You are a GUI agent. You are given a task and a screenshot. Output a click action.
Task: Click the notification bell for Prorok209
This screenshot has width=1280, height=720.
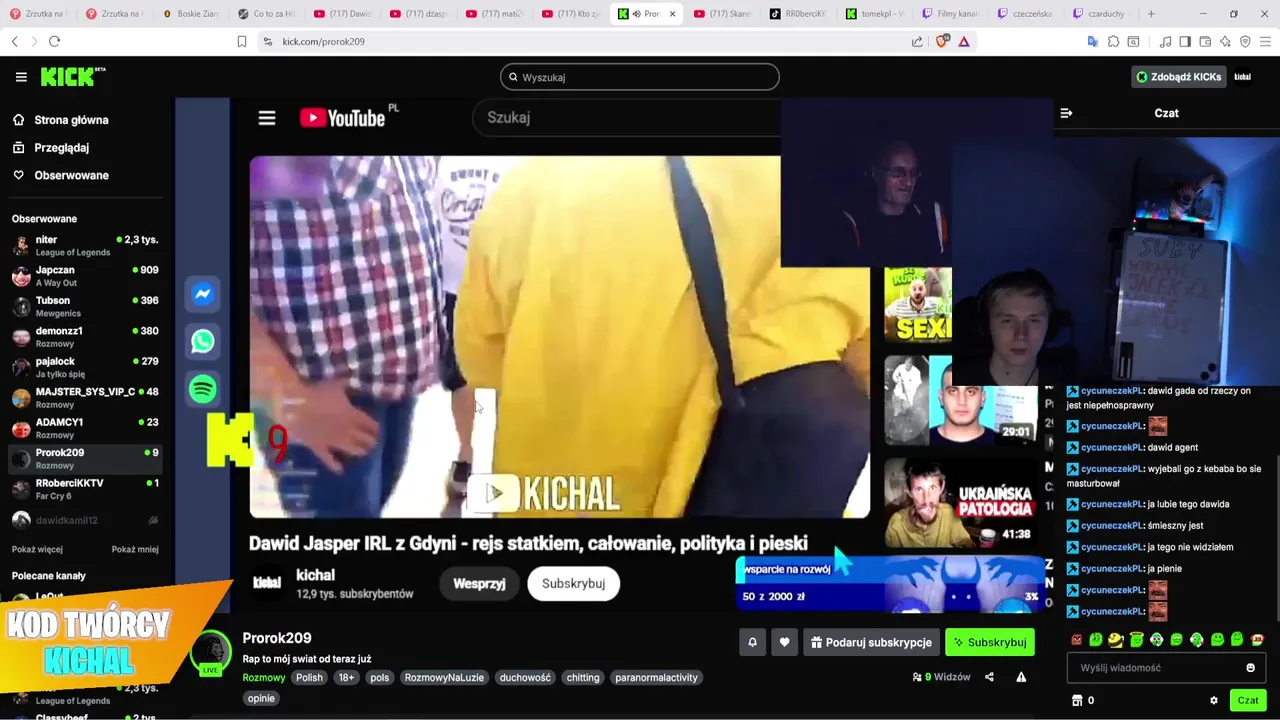pyautogui.click(x=752, y=643)
